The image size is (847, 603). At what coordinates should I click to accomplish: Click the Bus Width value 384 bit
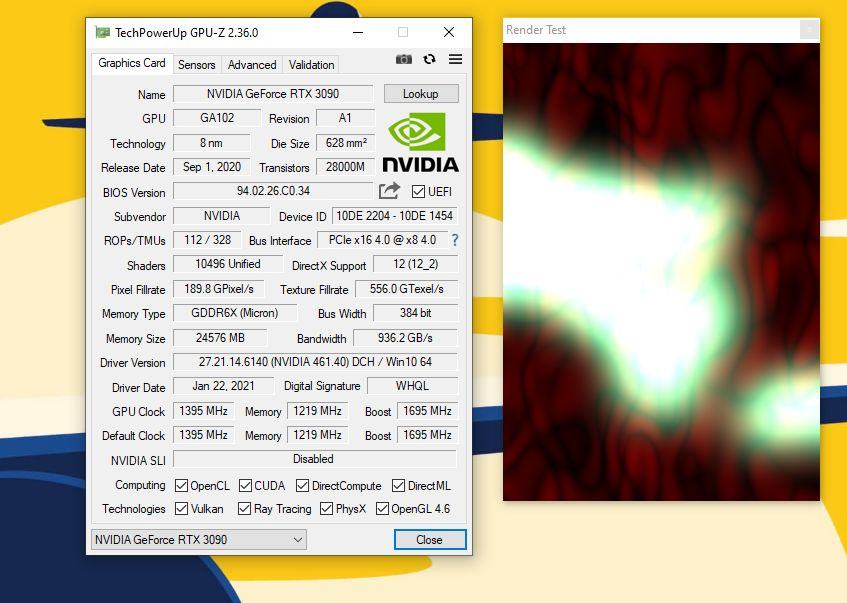tap(415, 313)
